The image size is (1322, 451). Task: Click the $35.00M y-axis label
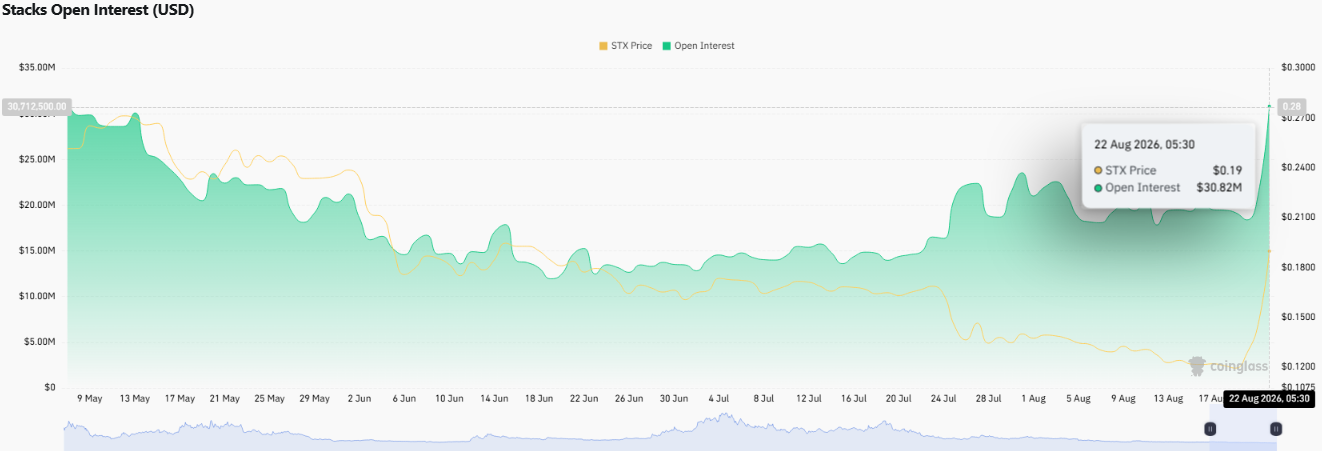37,67
